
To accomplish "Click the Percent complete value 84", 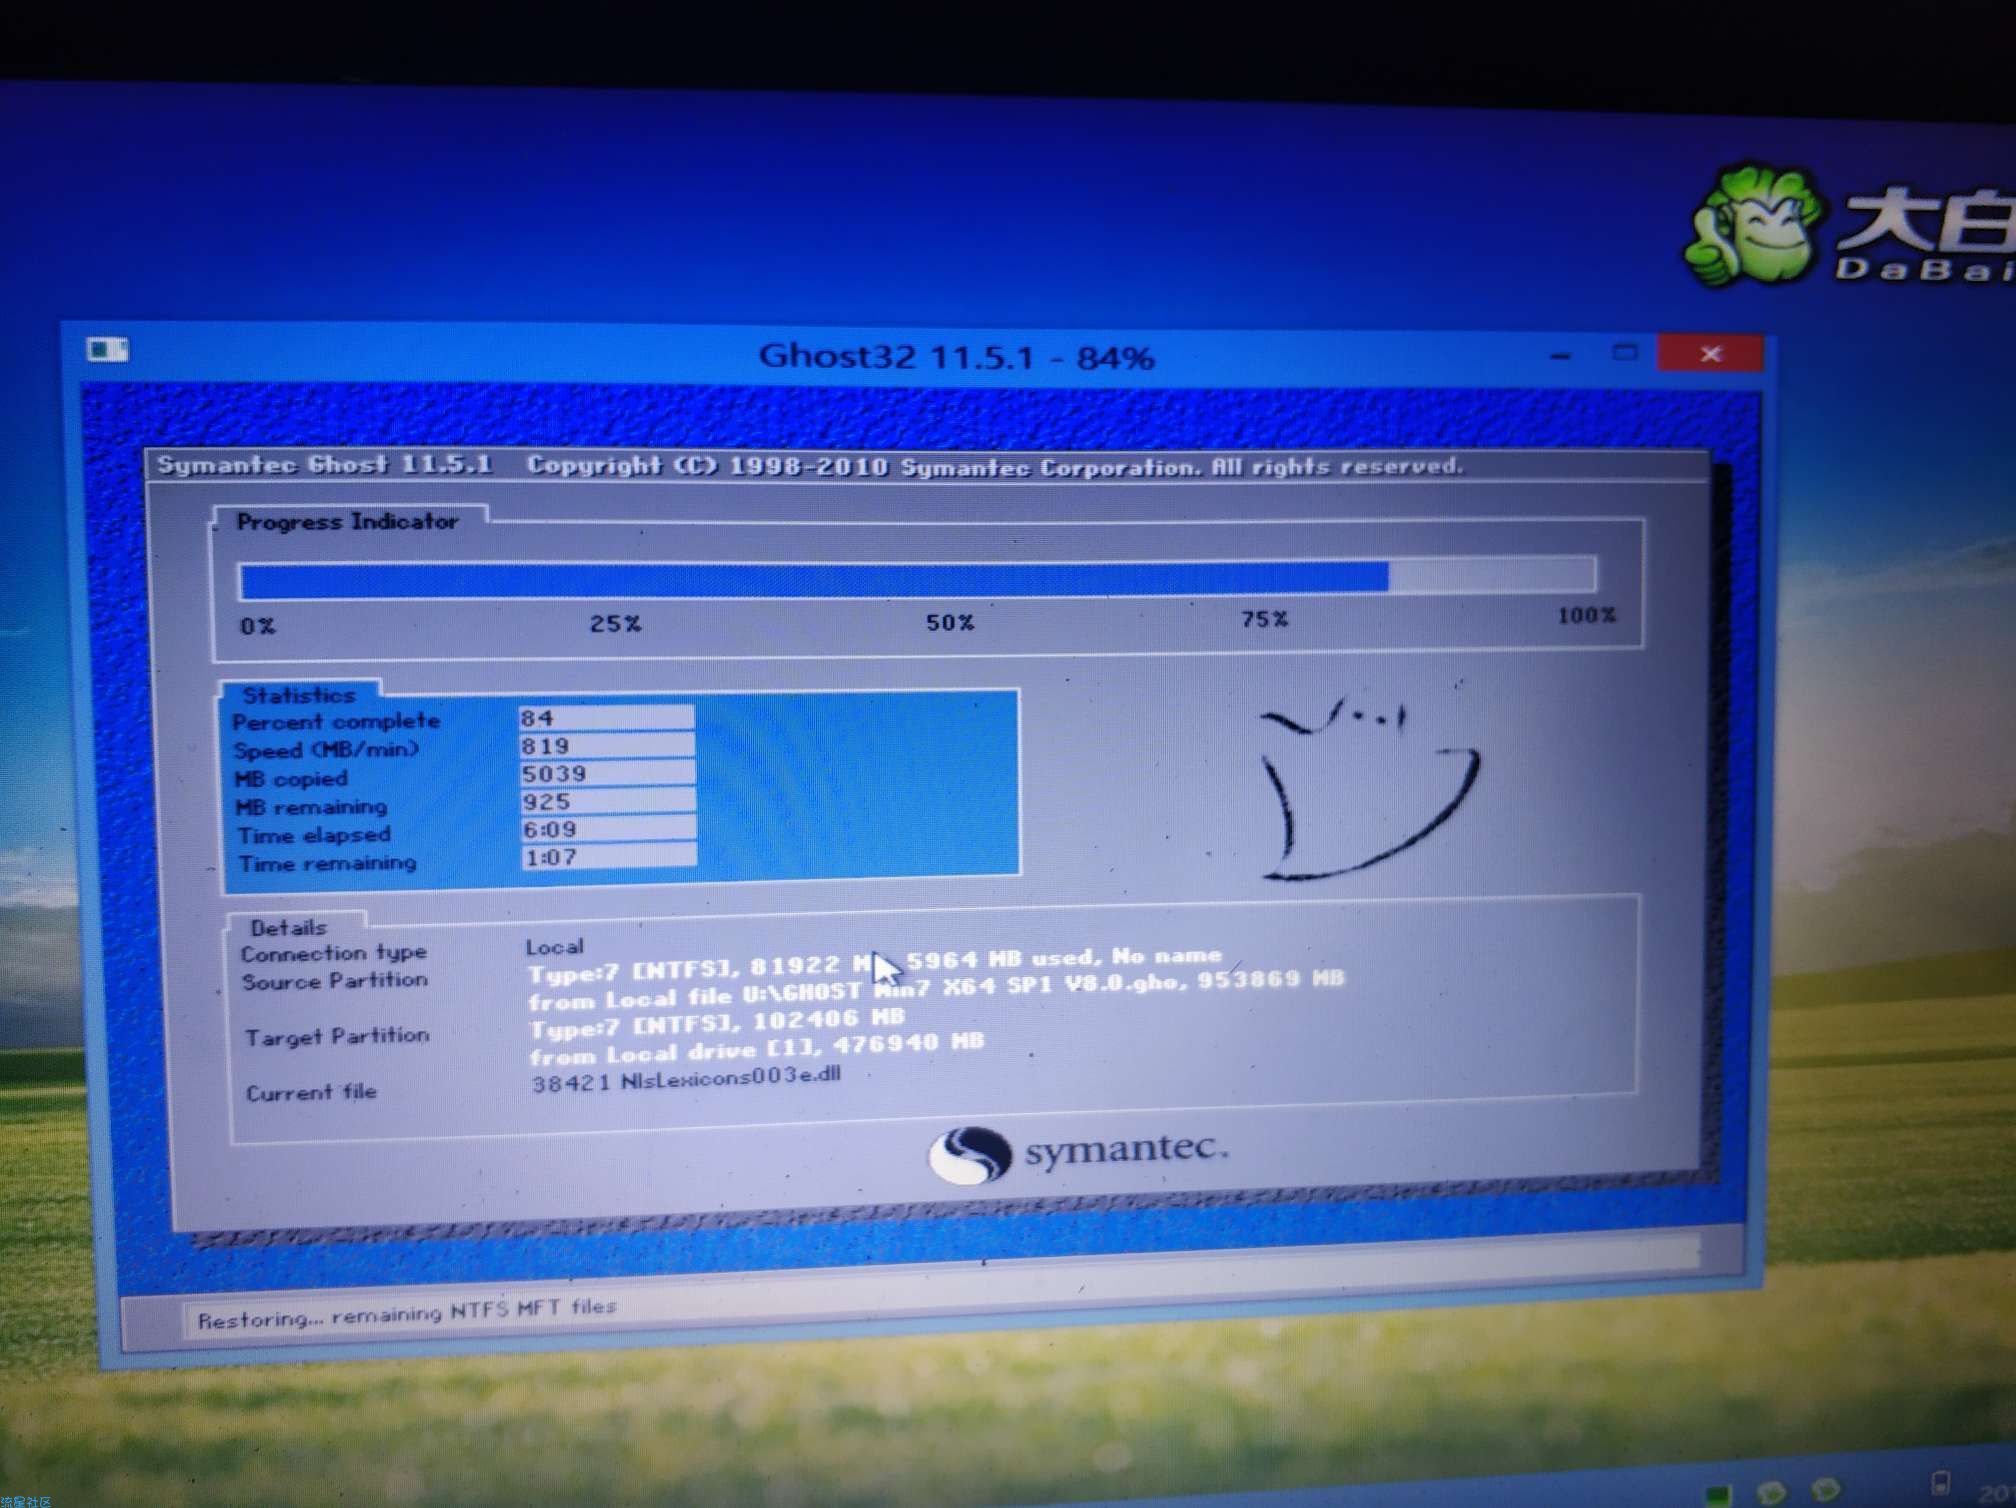I will [606, 718].
